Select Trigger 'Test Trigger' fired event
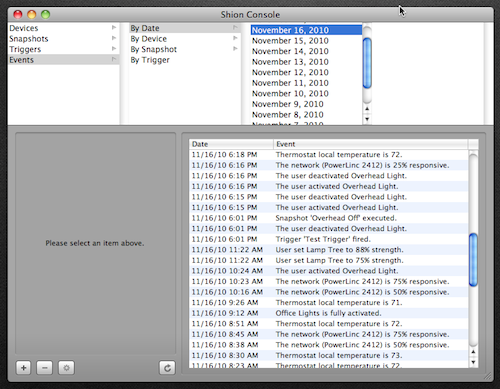The width and height of the screenshot is (500, 389). pos(329,239)
